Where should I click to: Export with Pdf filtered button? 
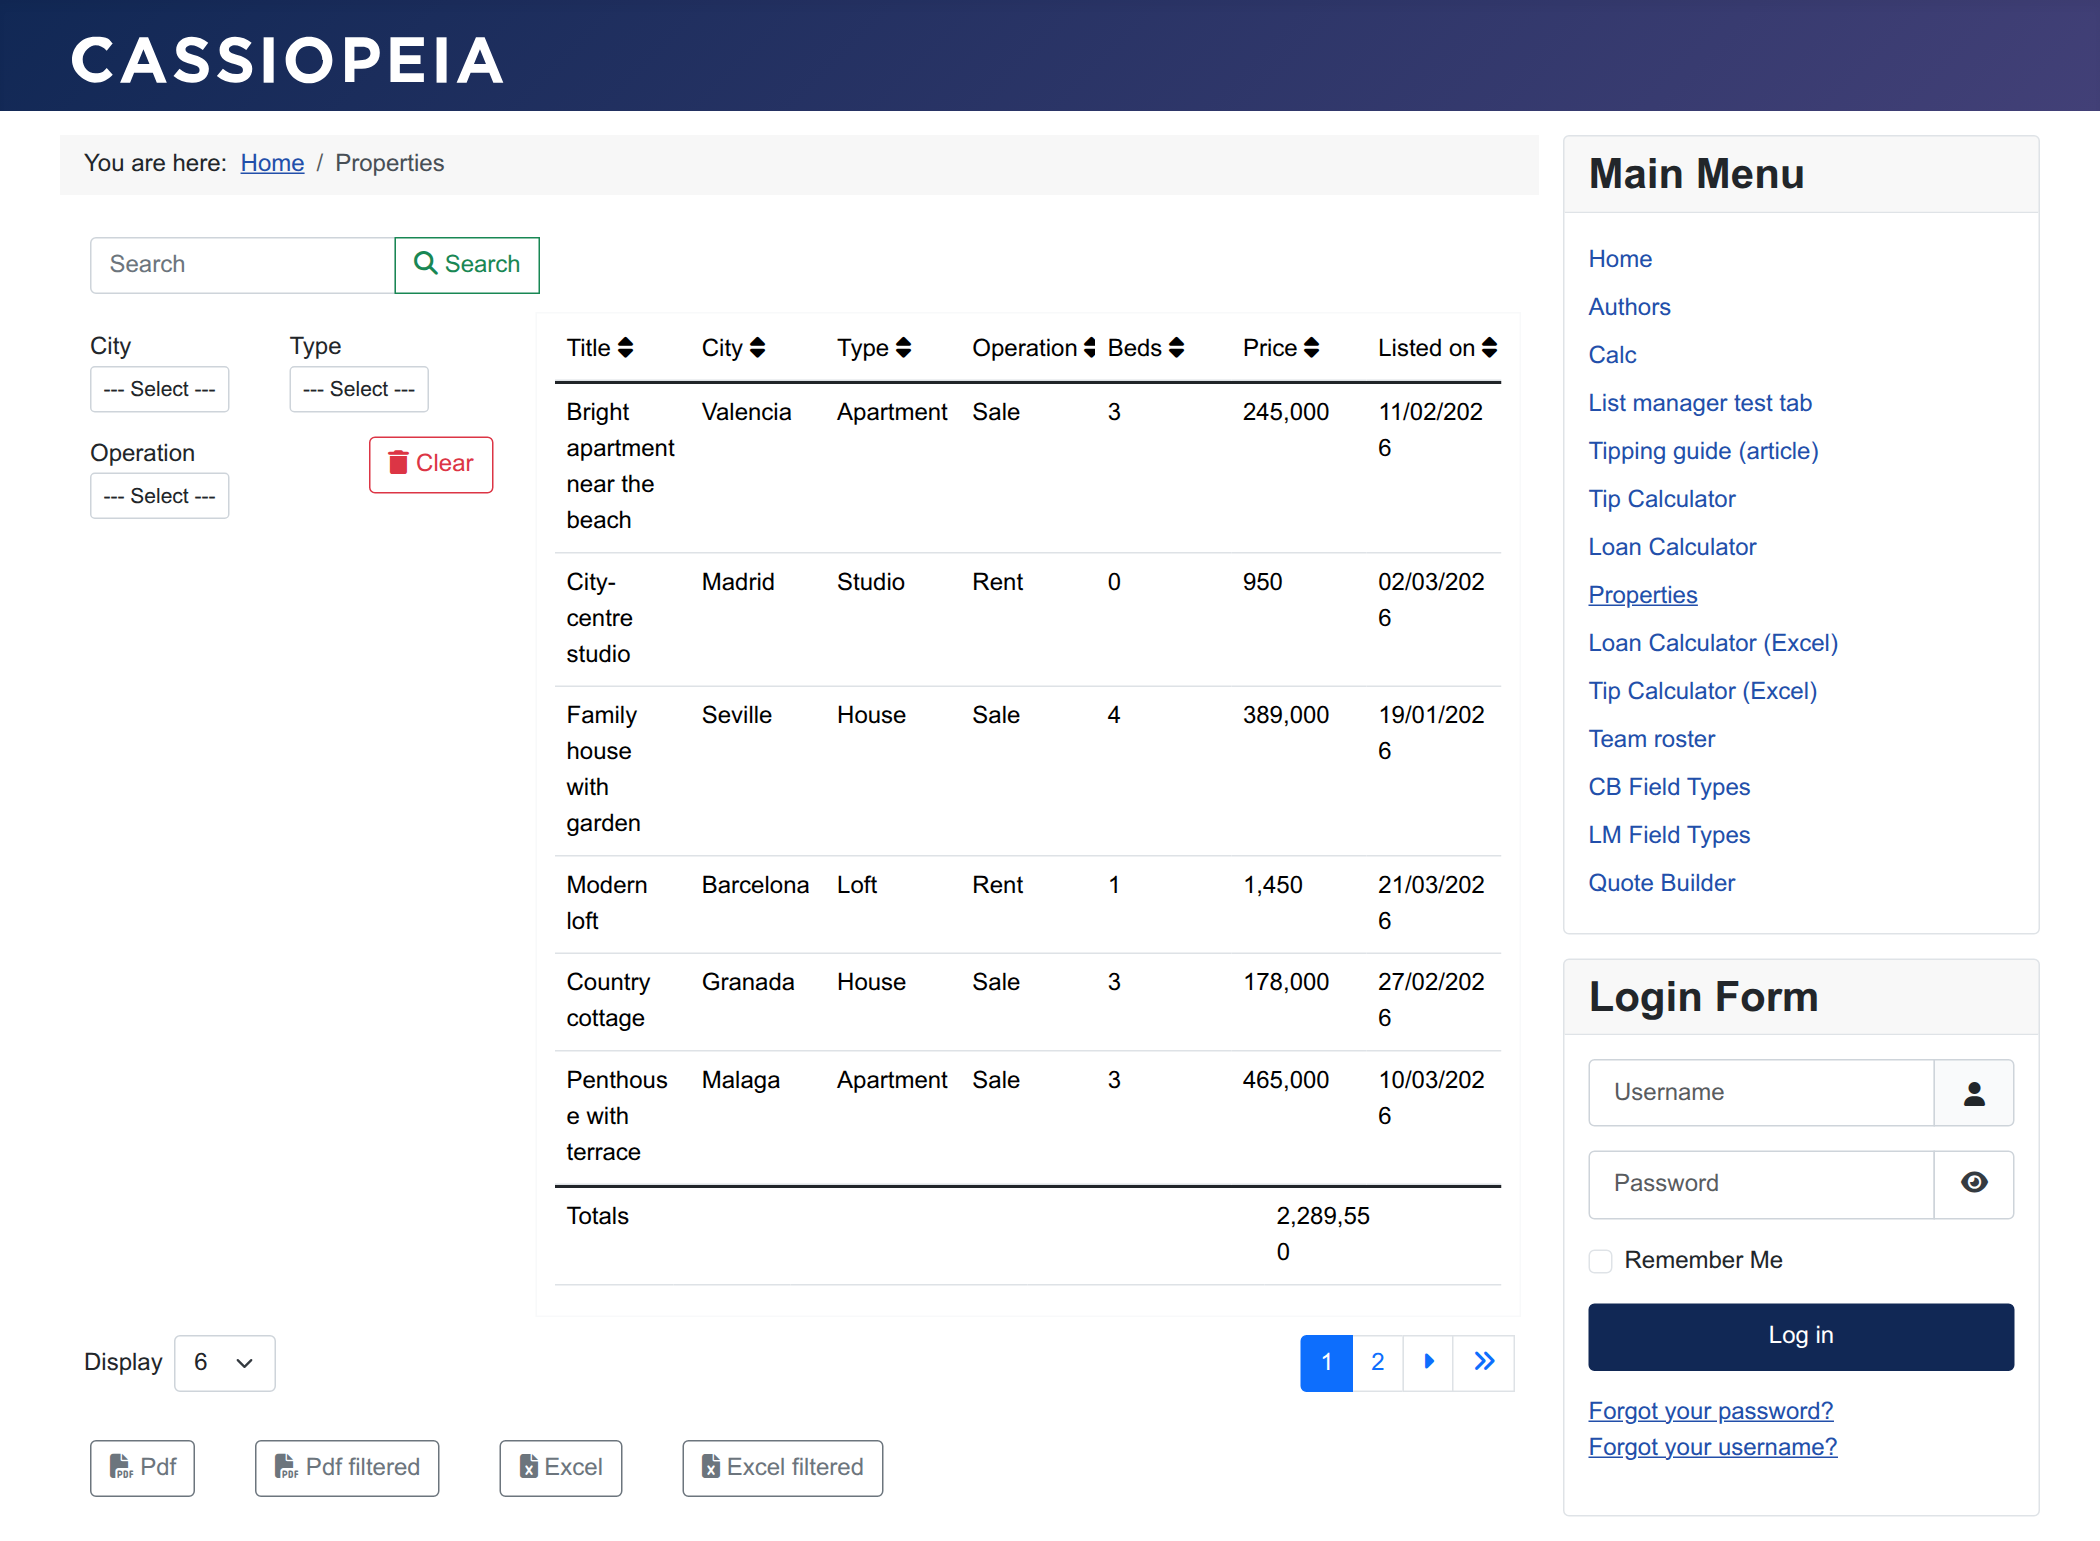347,1468
